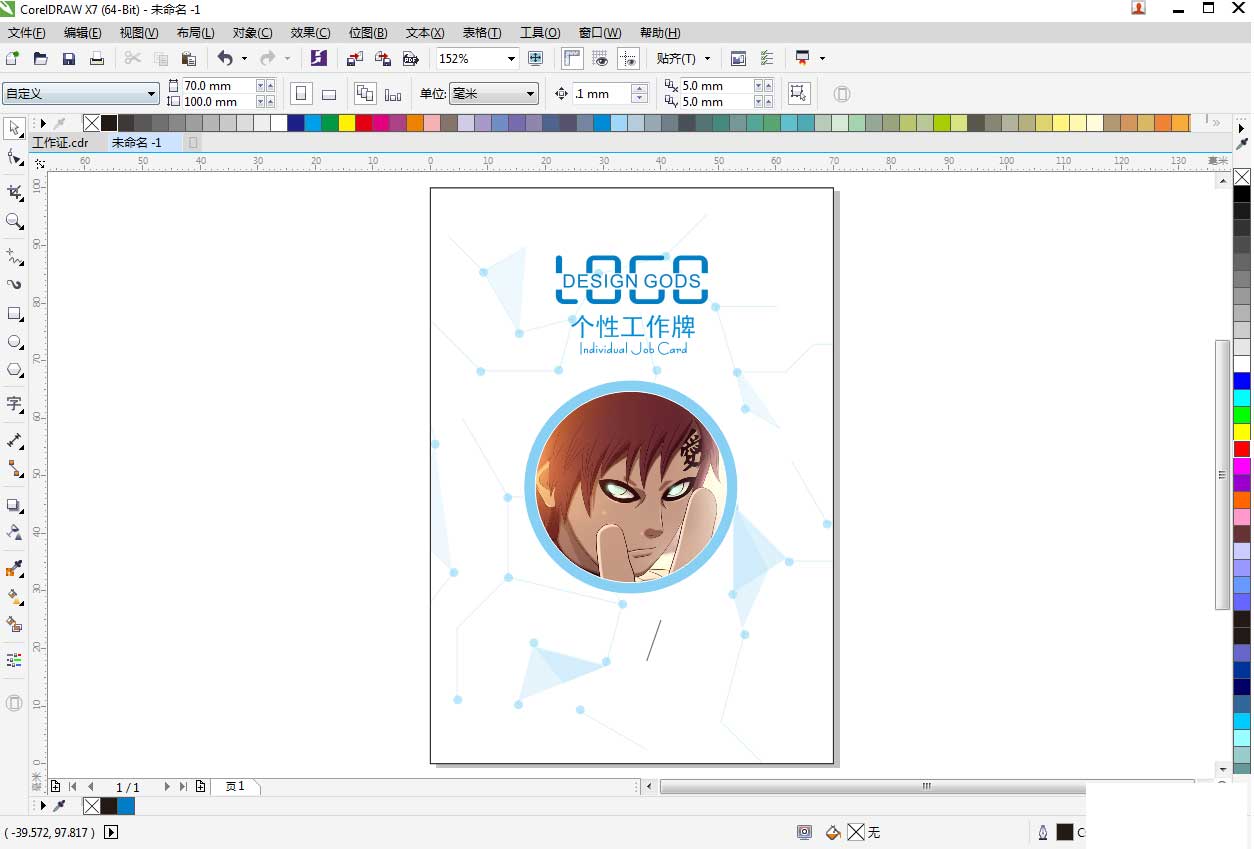Click the Print icon
The height and width of the screenshot is (849, 1254).
tap(97, 58)
